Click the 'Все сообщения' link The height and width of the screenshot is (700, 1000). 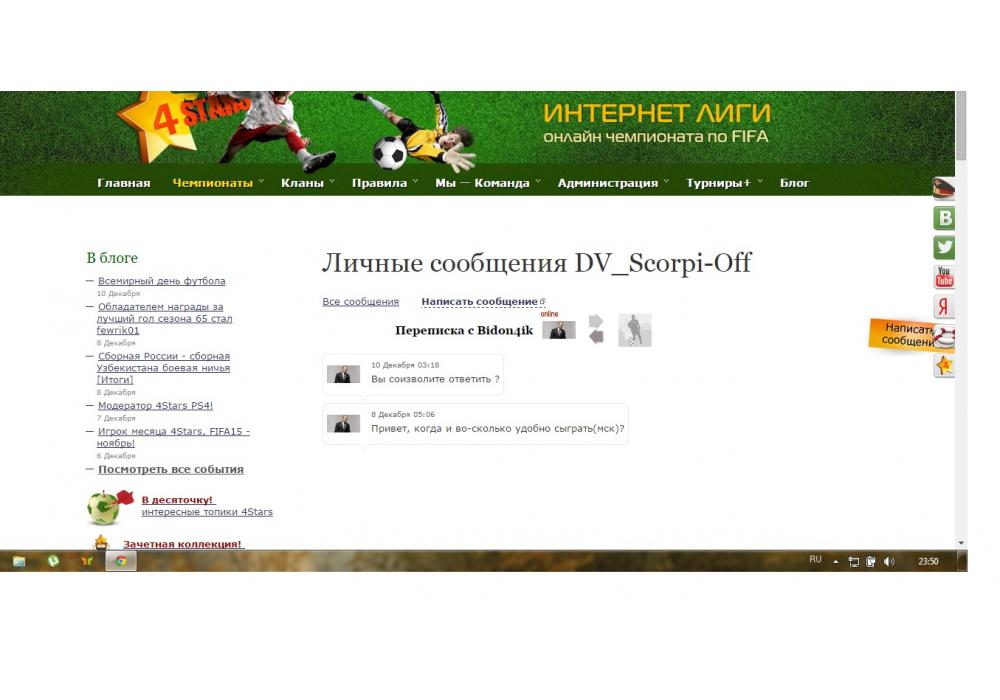(360, 302)
